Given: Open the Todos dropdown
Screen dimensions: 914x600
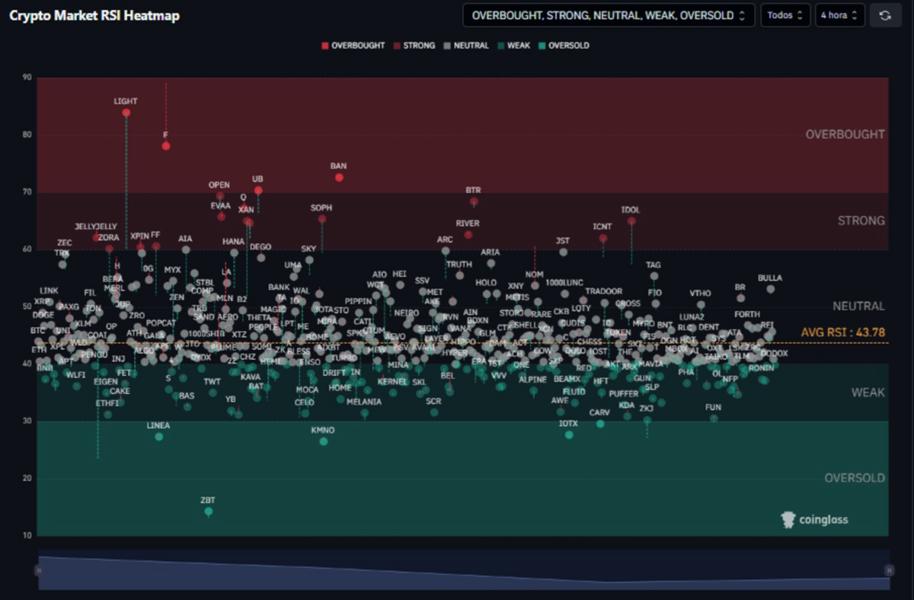Looking at the screenshot, I should coord(784,15).
